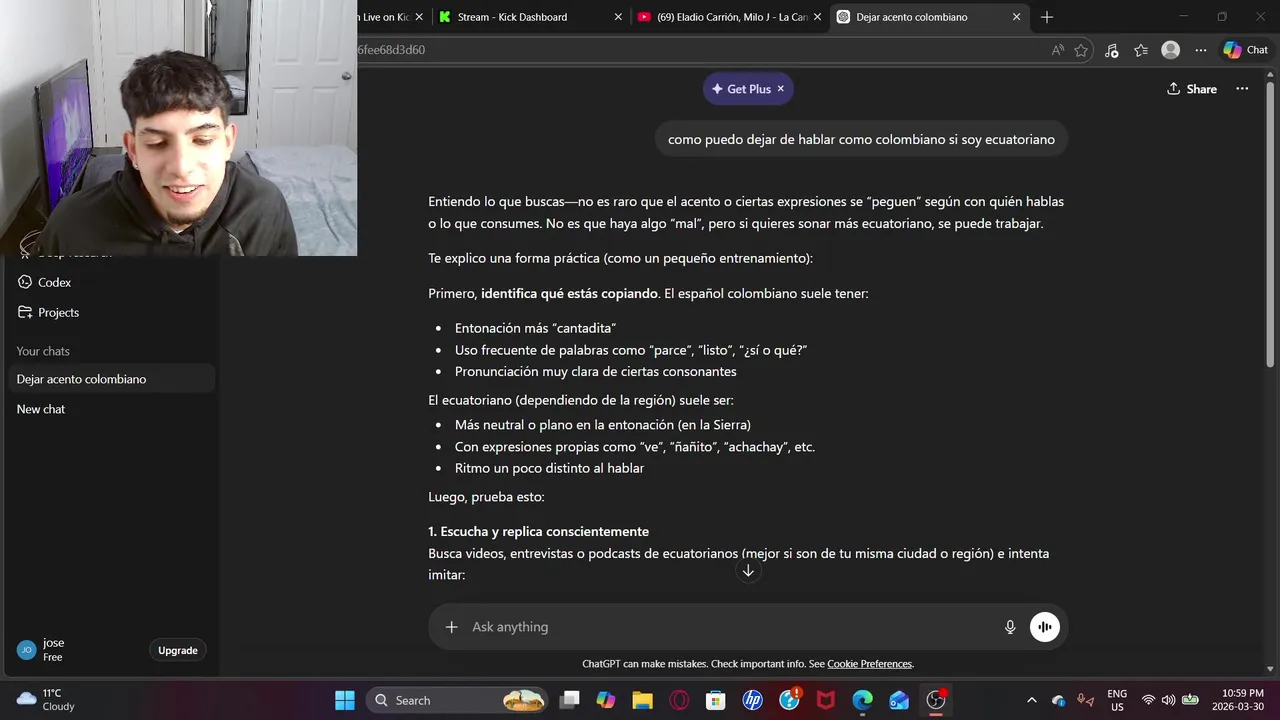
Task: Open Microsoft Store from the taskbar
Action: point(716,700)
